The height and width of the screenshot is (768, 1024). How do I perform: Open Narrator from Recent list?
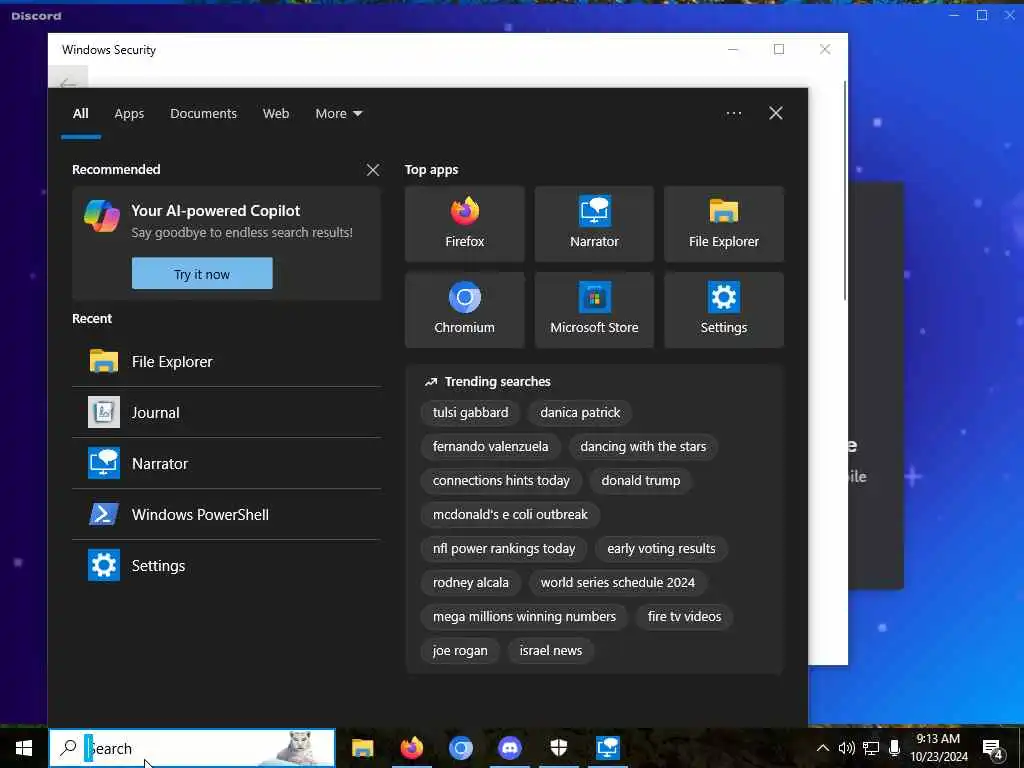226,463
